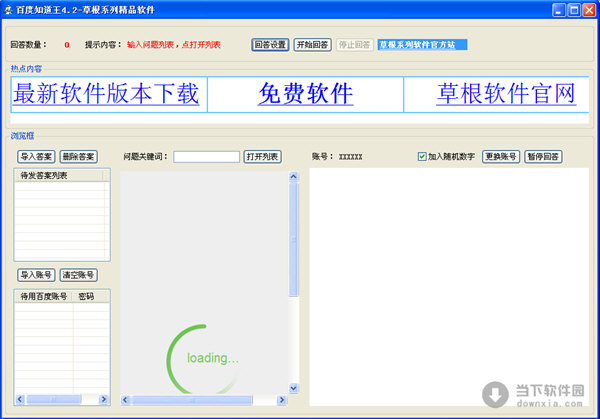The image size is (600, 419).
Task: Import answers with 导入答案 button
Action: [36, 157]
